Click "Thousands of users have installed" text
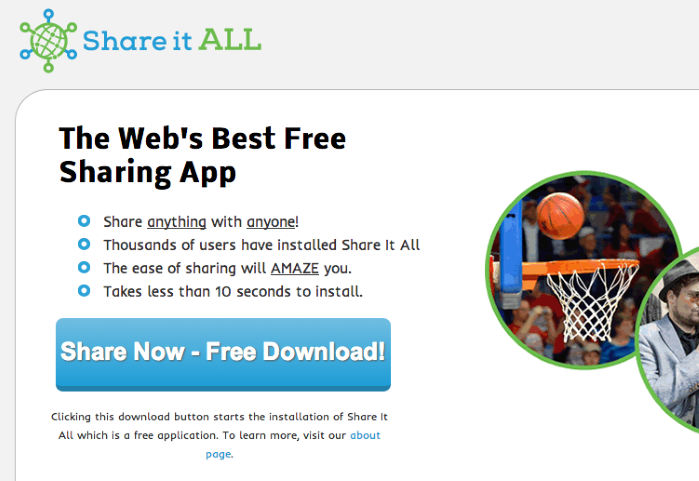The image size is (699, 481). (220, 245)
